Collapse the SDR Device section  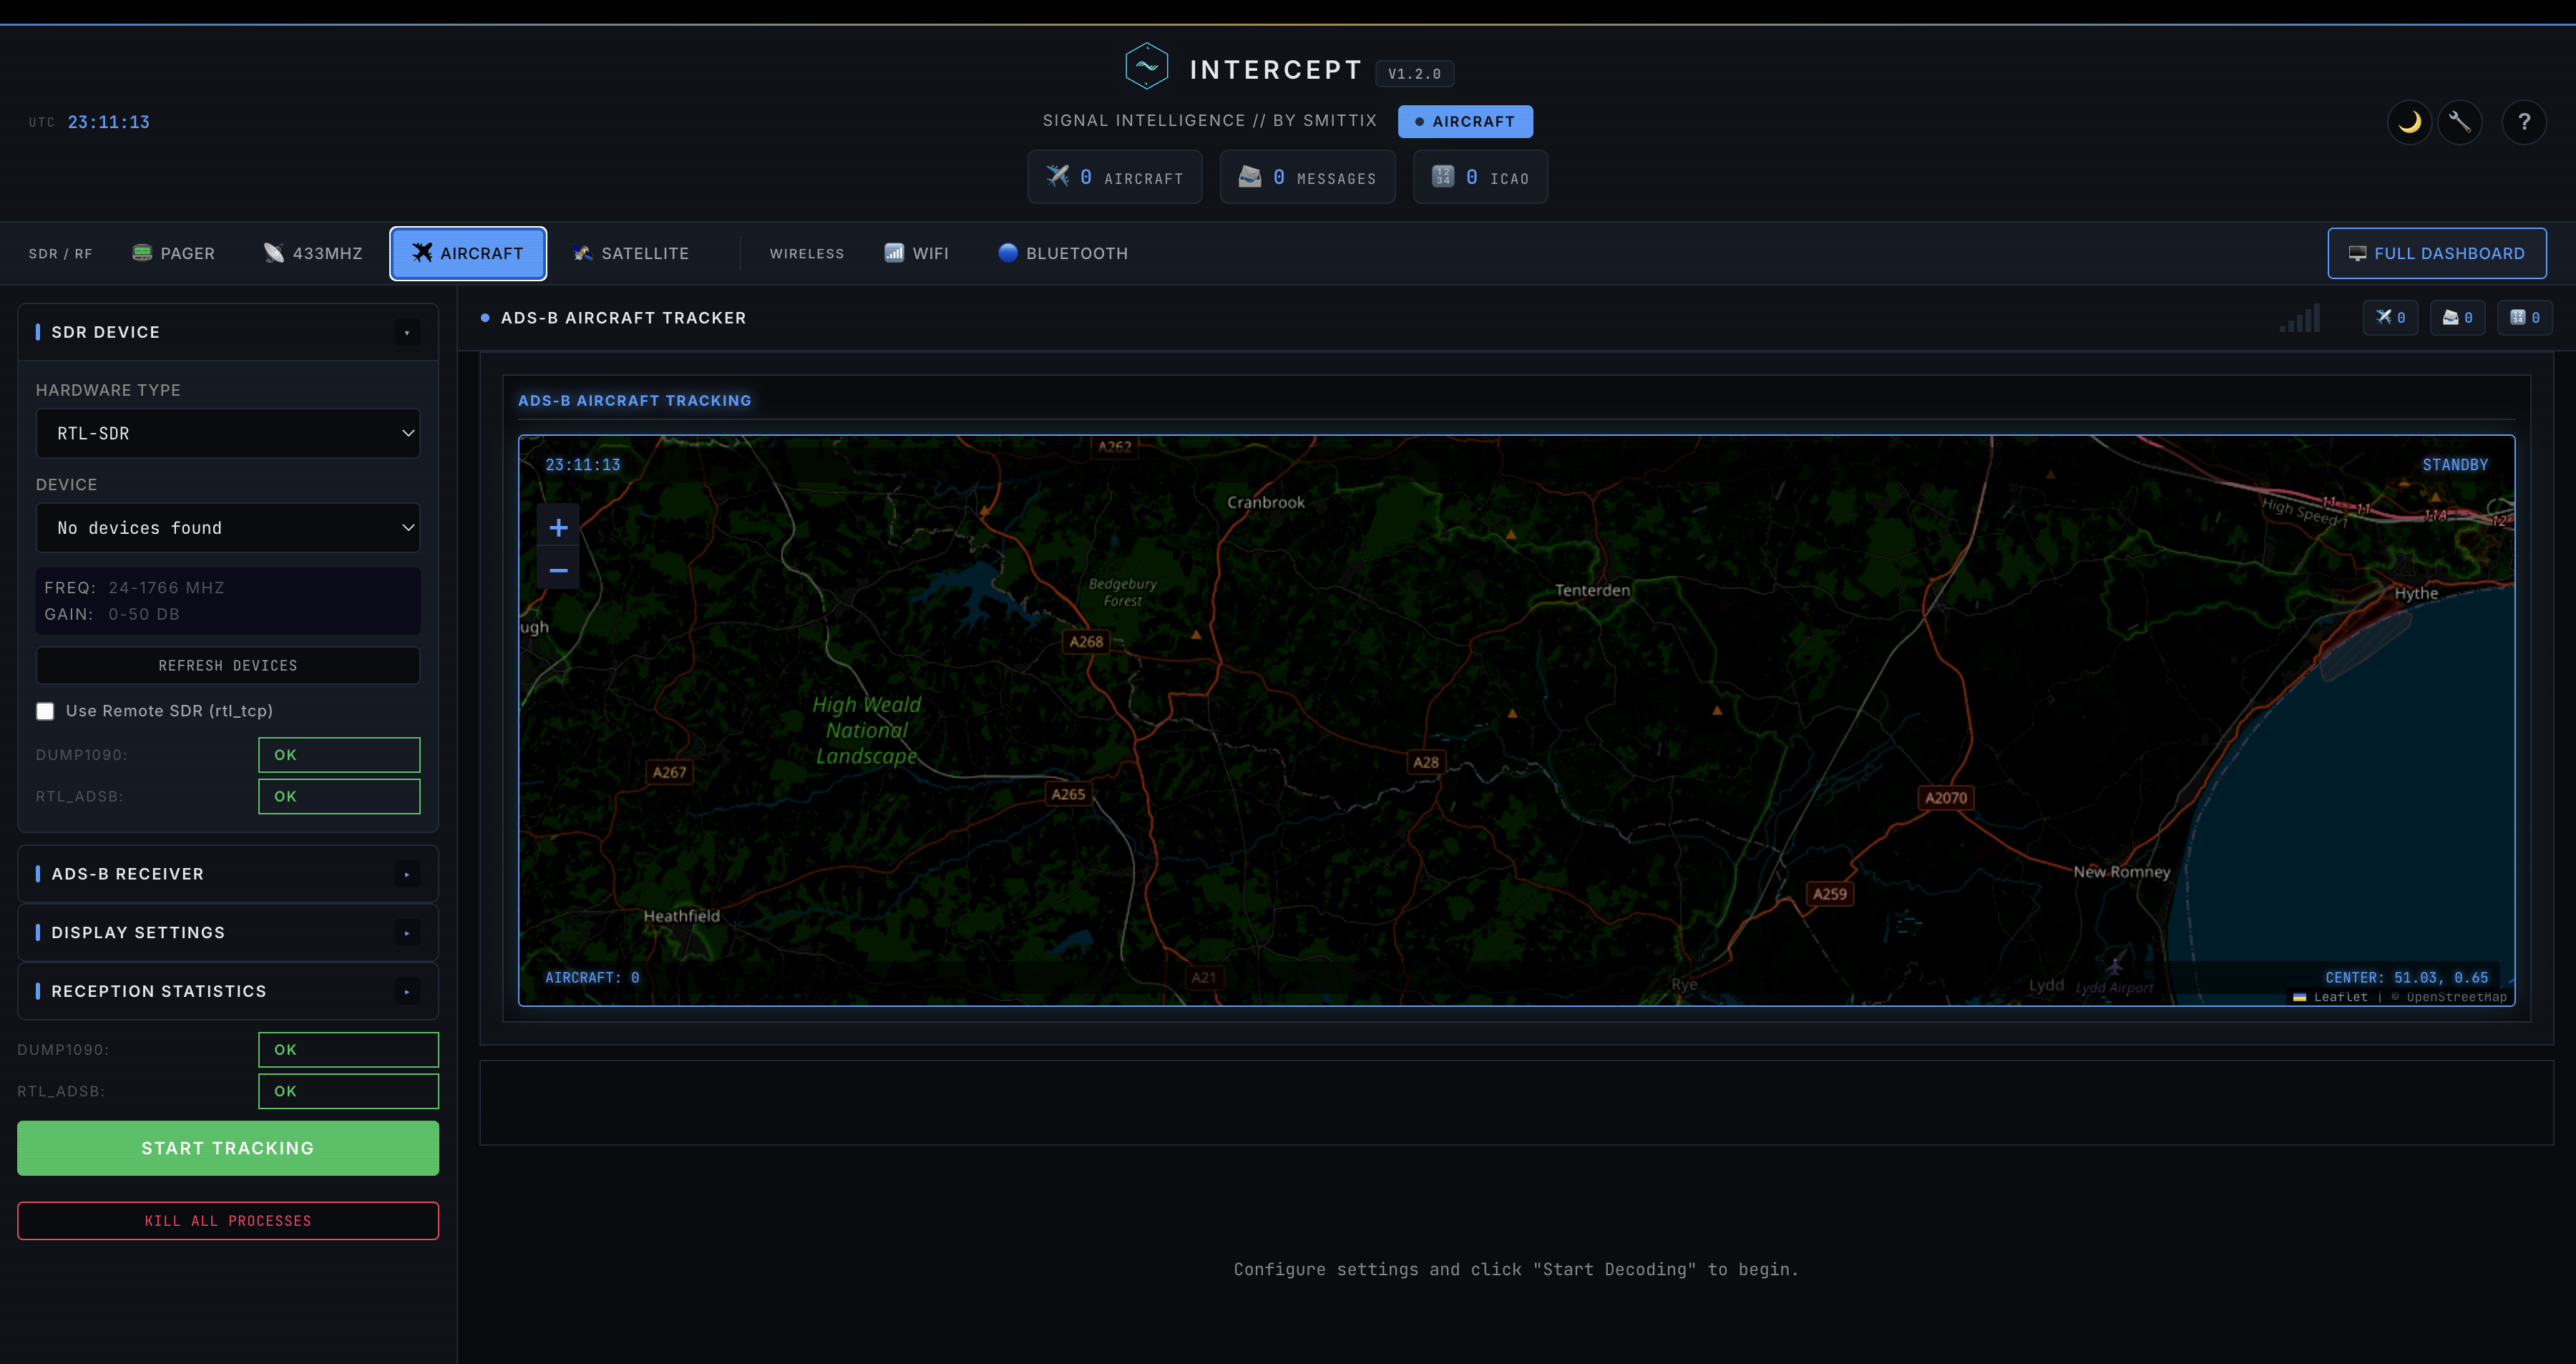coord(407,332)
